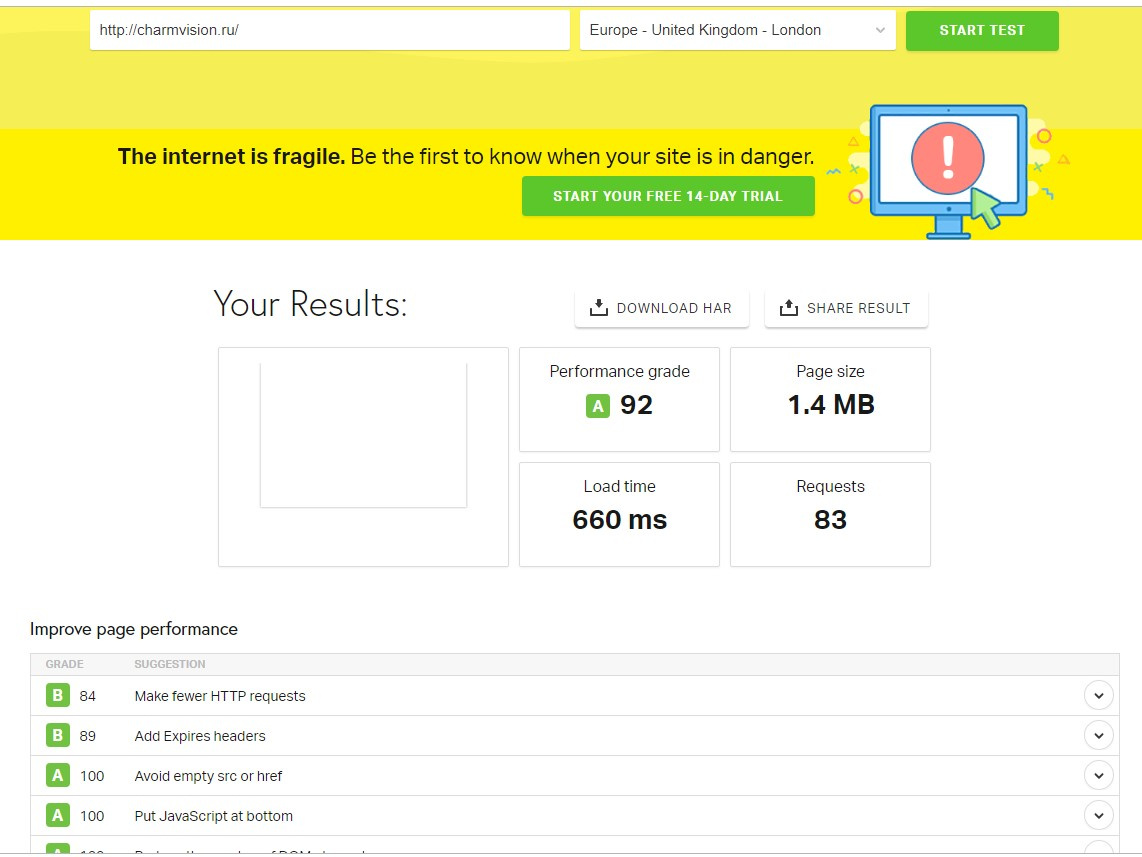Click the Put JavaScript at bottom text

(x=213, y=816)
